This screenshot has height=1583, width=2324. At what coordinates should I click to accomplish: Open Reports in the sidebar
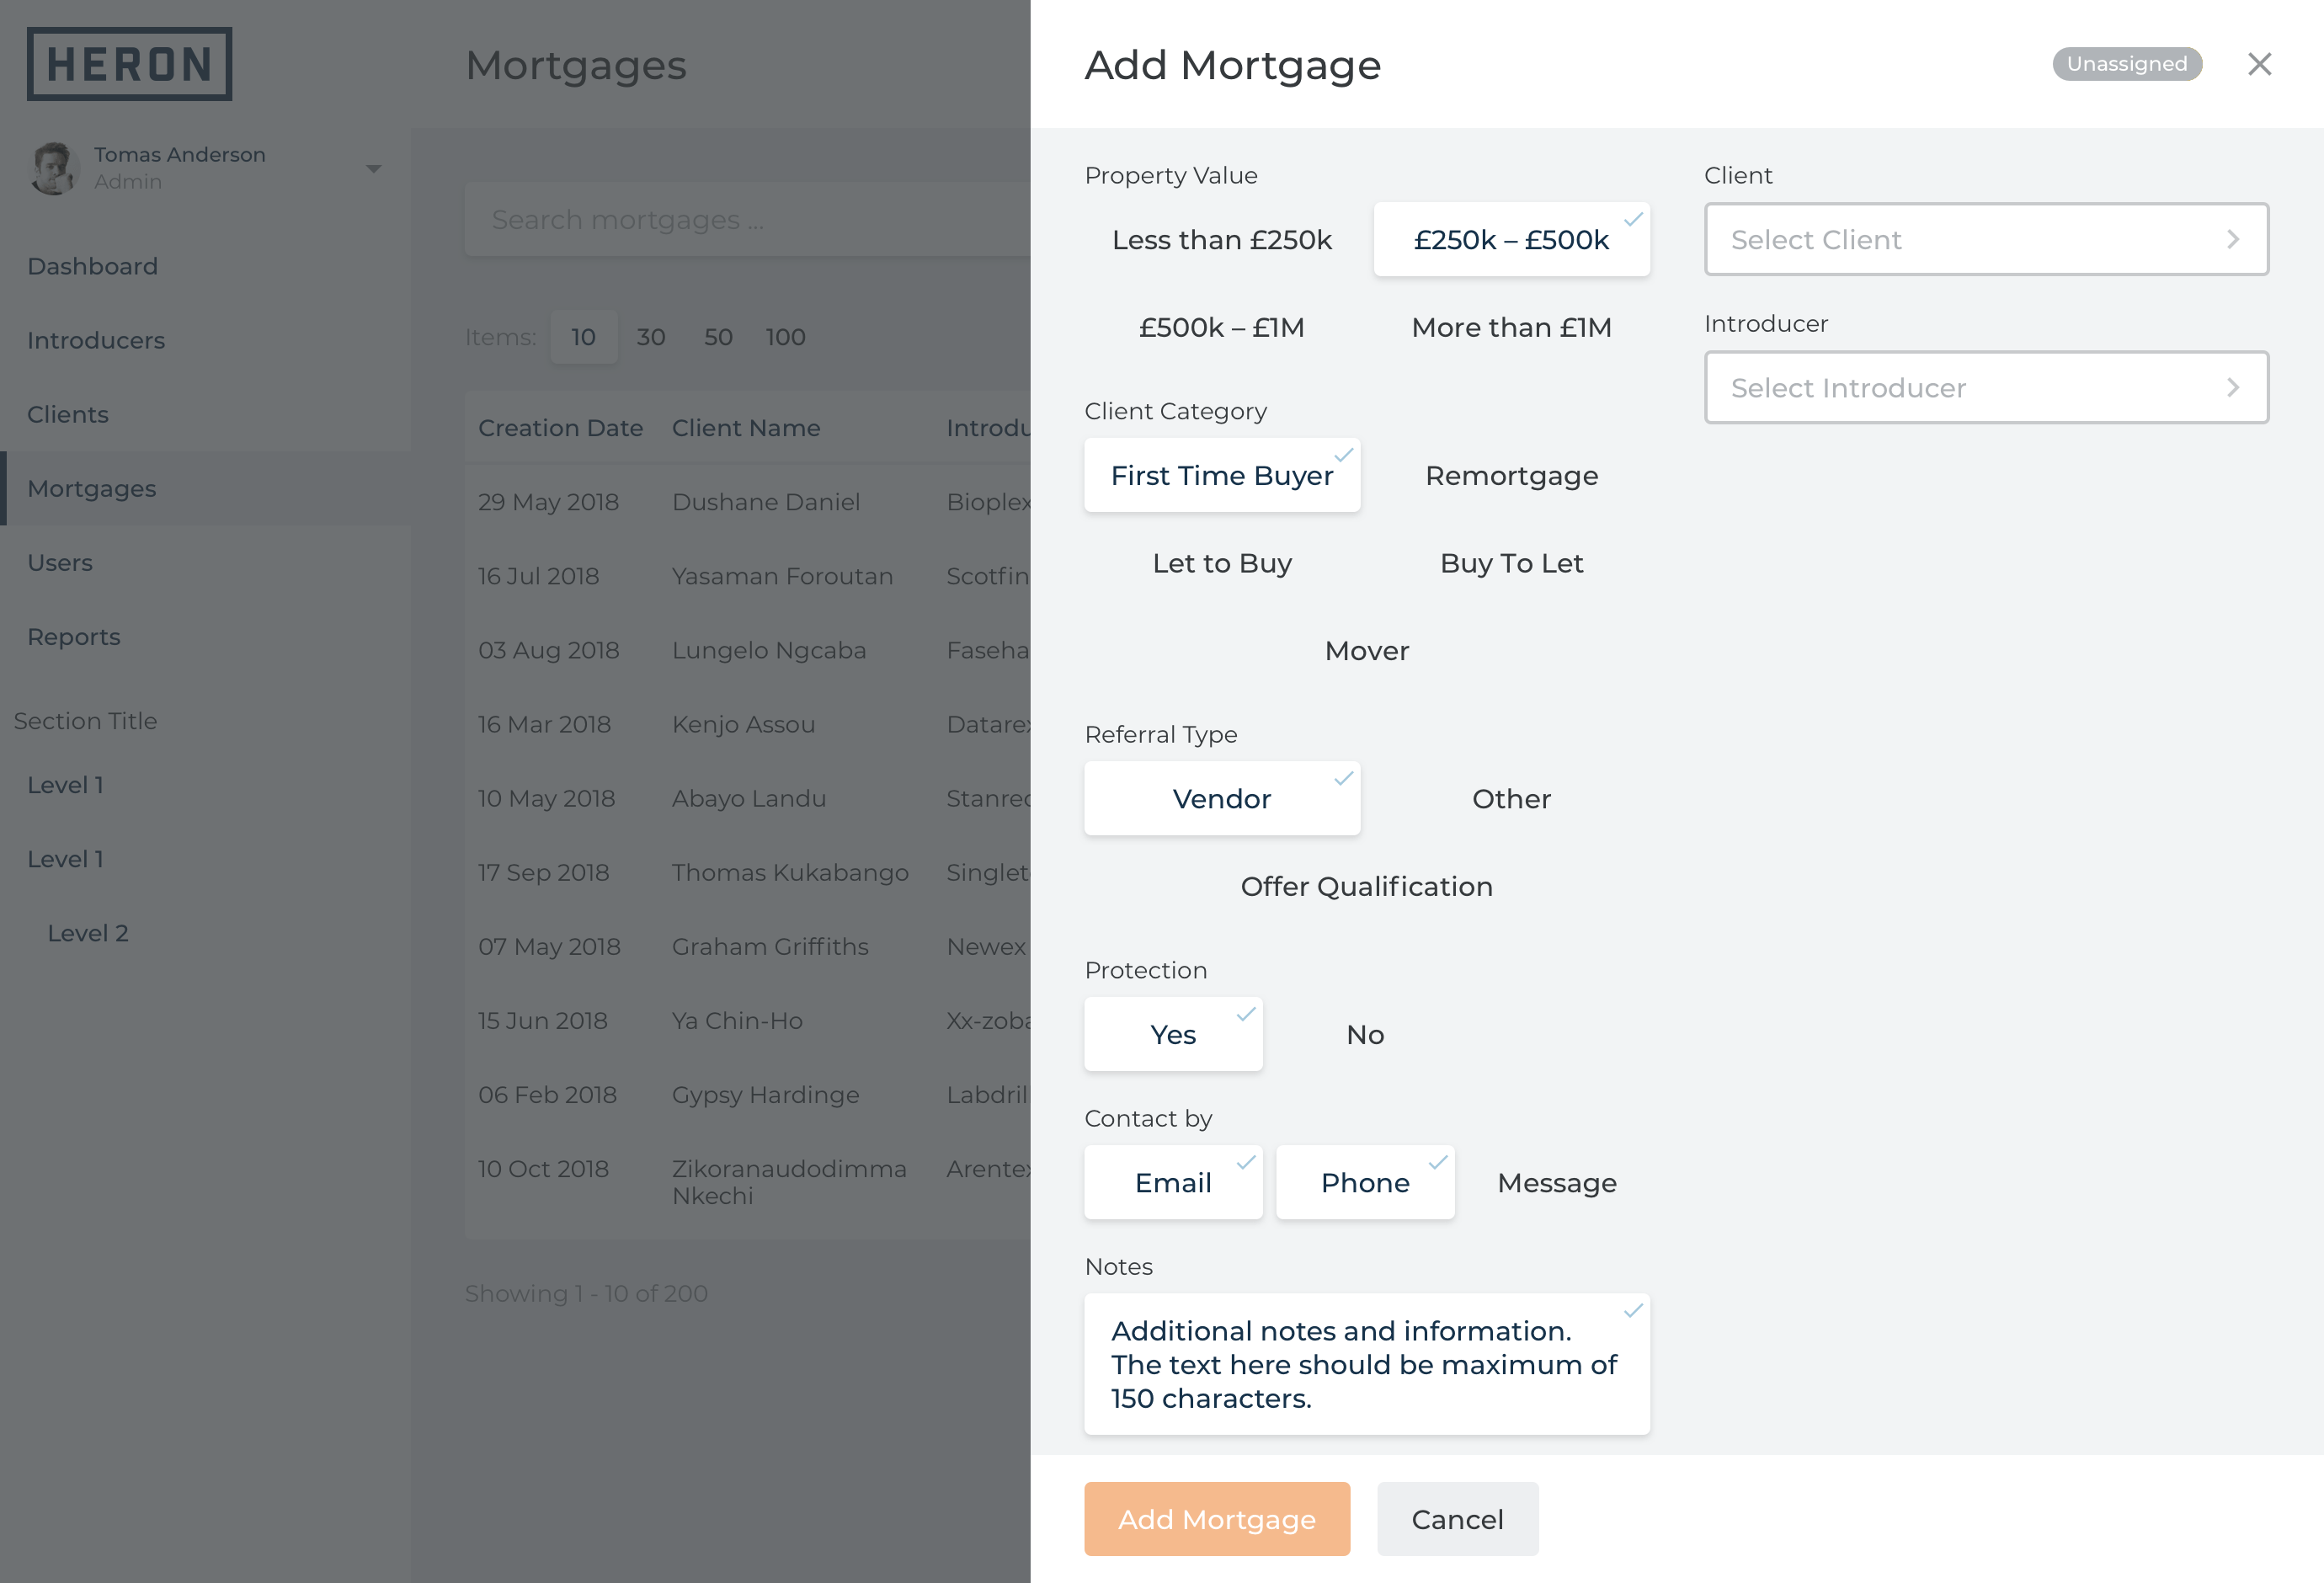click(x=205, y=636)
